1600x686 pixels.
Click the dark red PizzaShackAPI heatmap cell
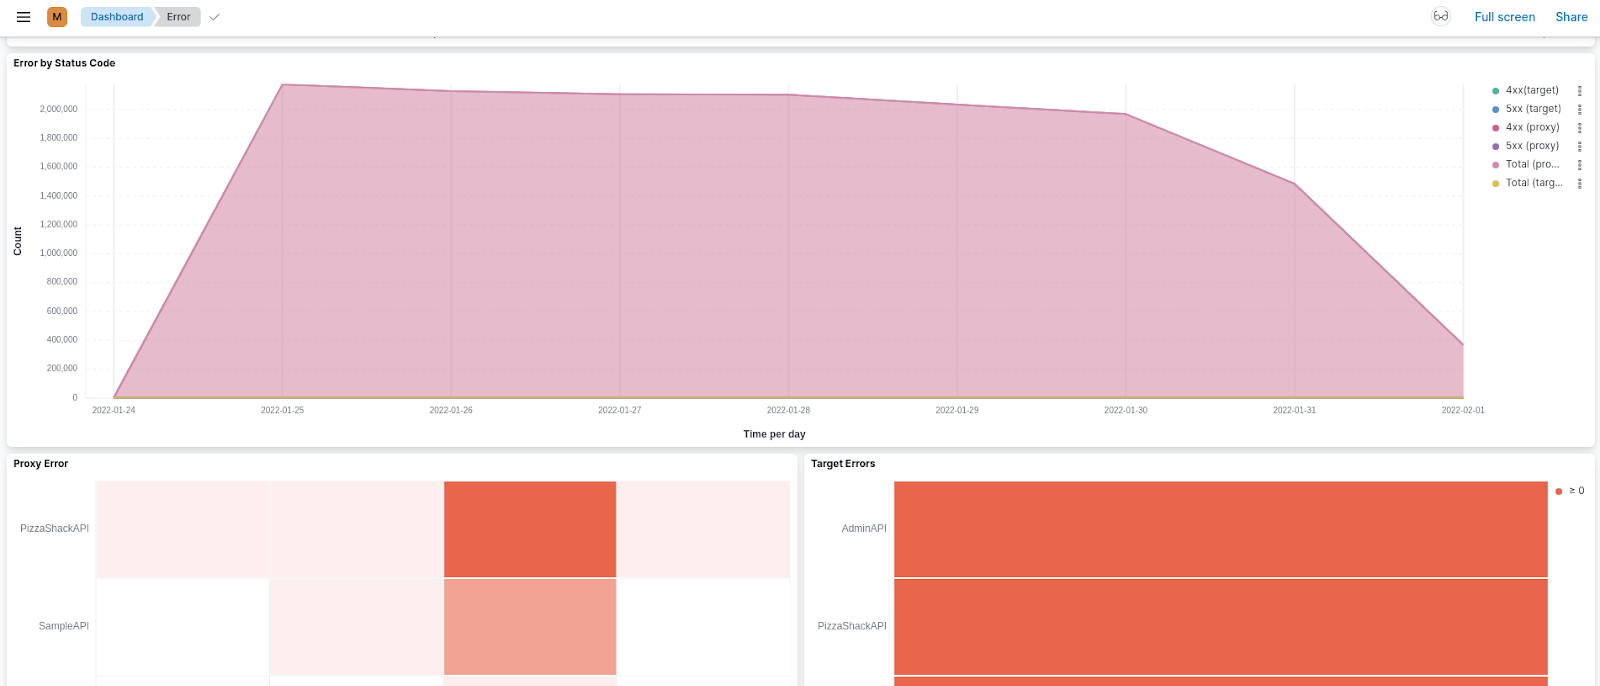coord(530,529)
